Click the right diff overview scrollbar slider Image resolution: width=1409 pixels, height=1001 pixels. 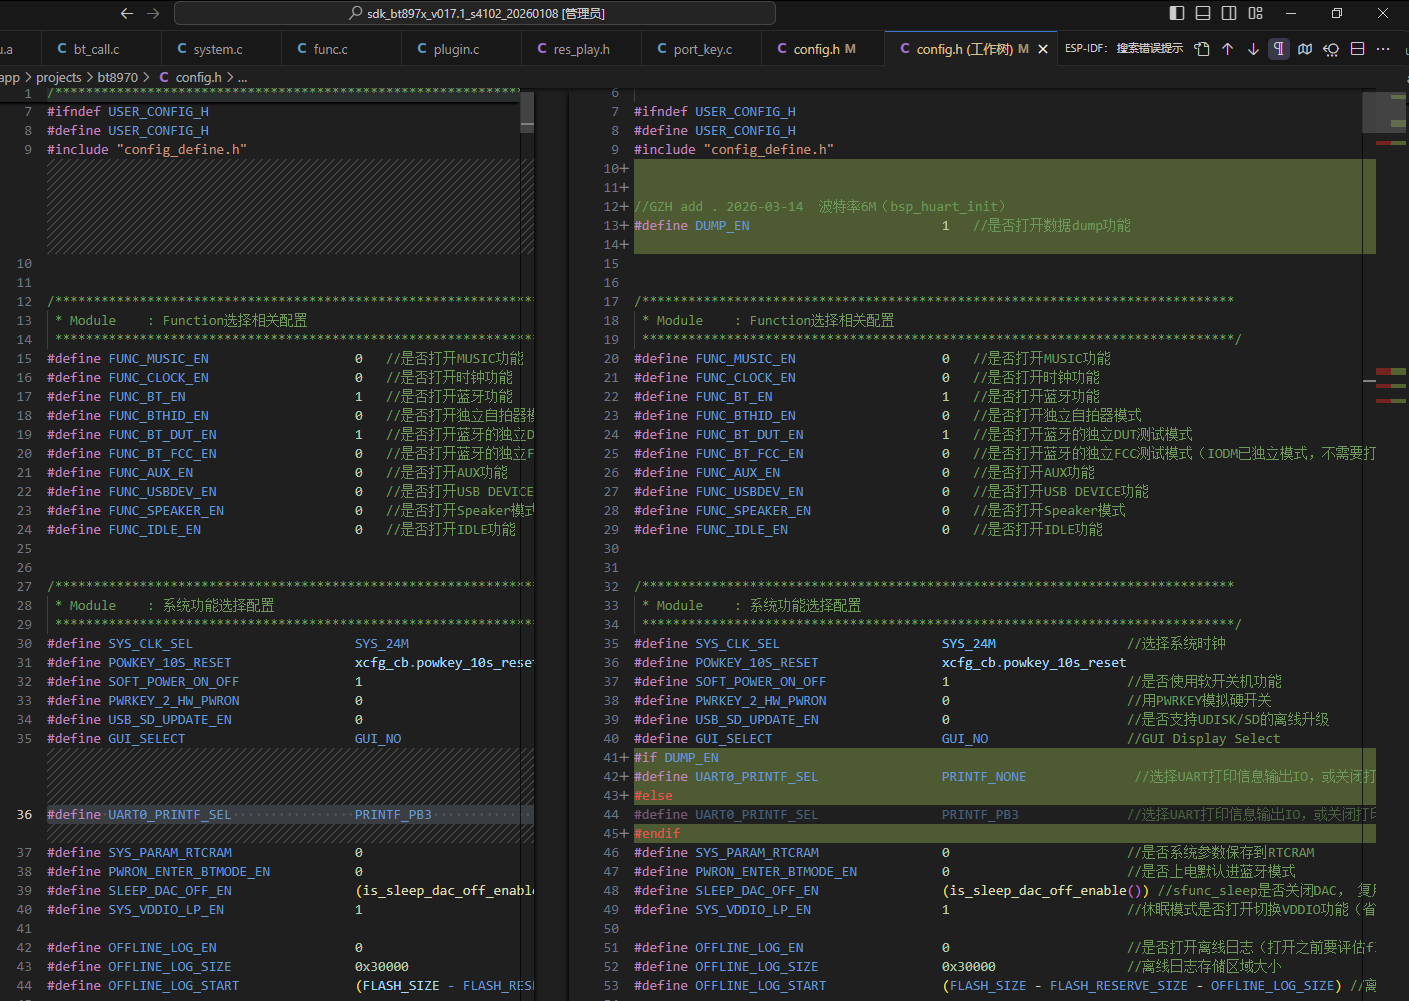(x=1384, y=112)
